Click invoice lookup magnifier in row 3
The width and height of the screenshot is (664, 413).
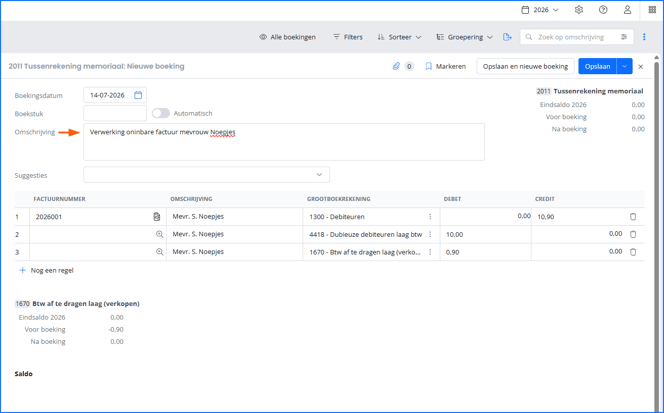pyautogui.click(x=160, y=252)
